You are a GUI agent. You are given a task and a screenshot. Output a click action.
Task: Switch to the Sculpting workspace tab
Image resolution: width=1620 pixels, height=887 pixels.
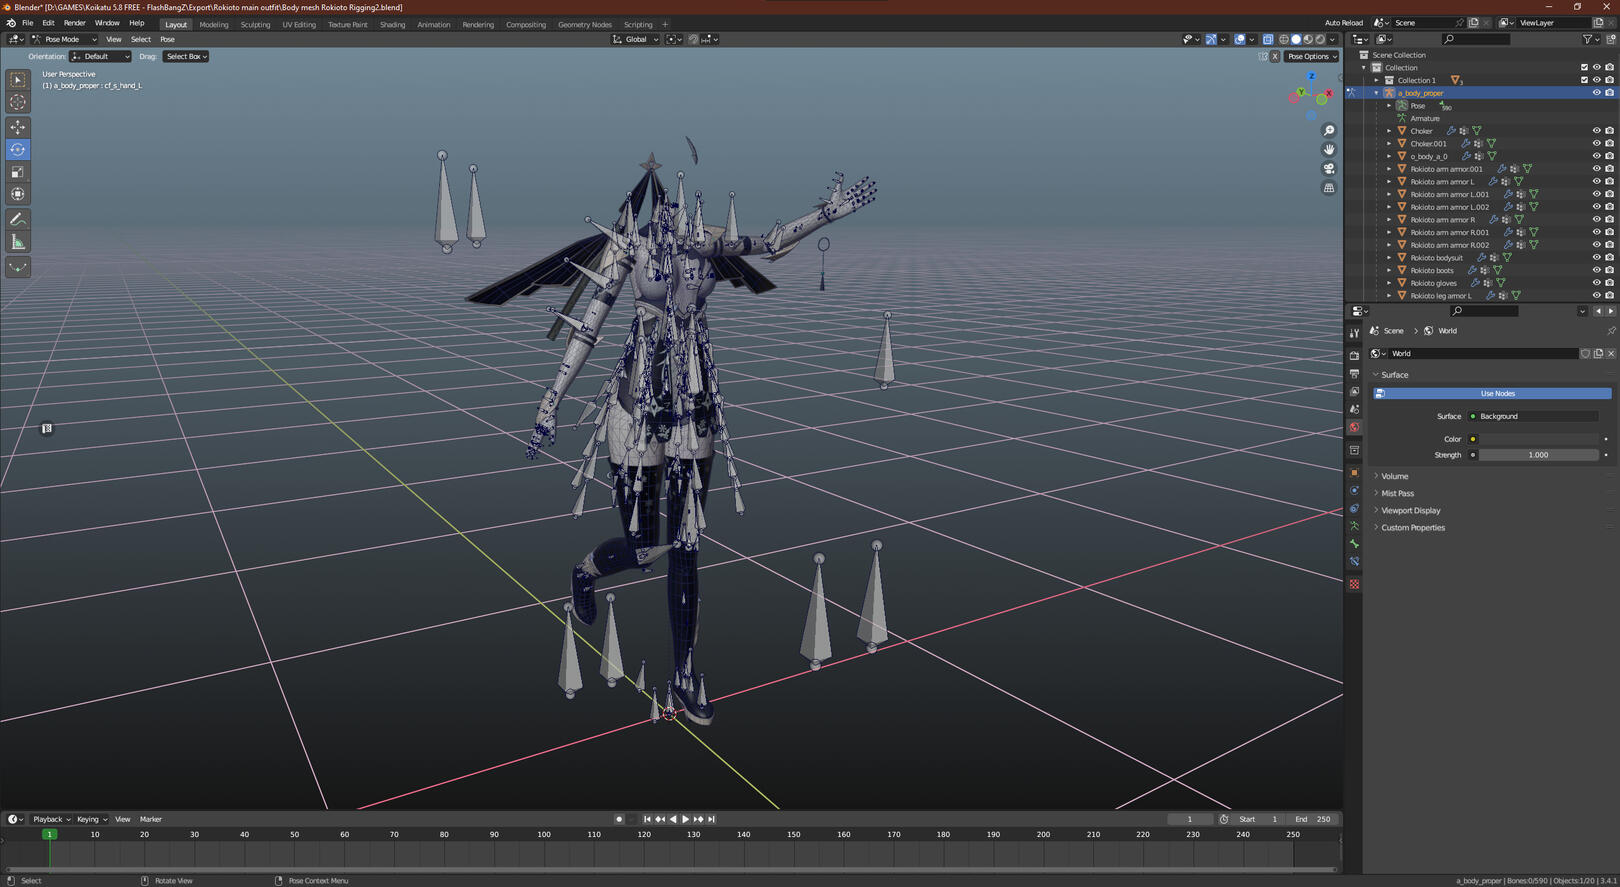(x=255, y=25)
